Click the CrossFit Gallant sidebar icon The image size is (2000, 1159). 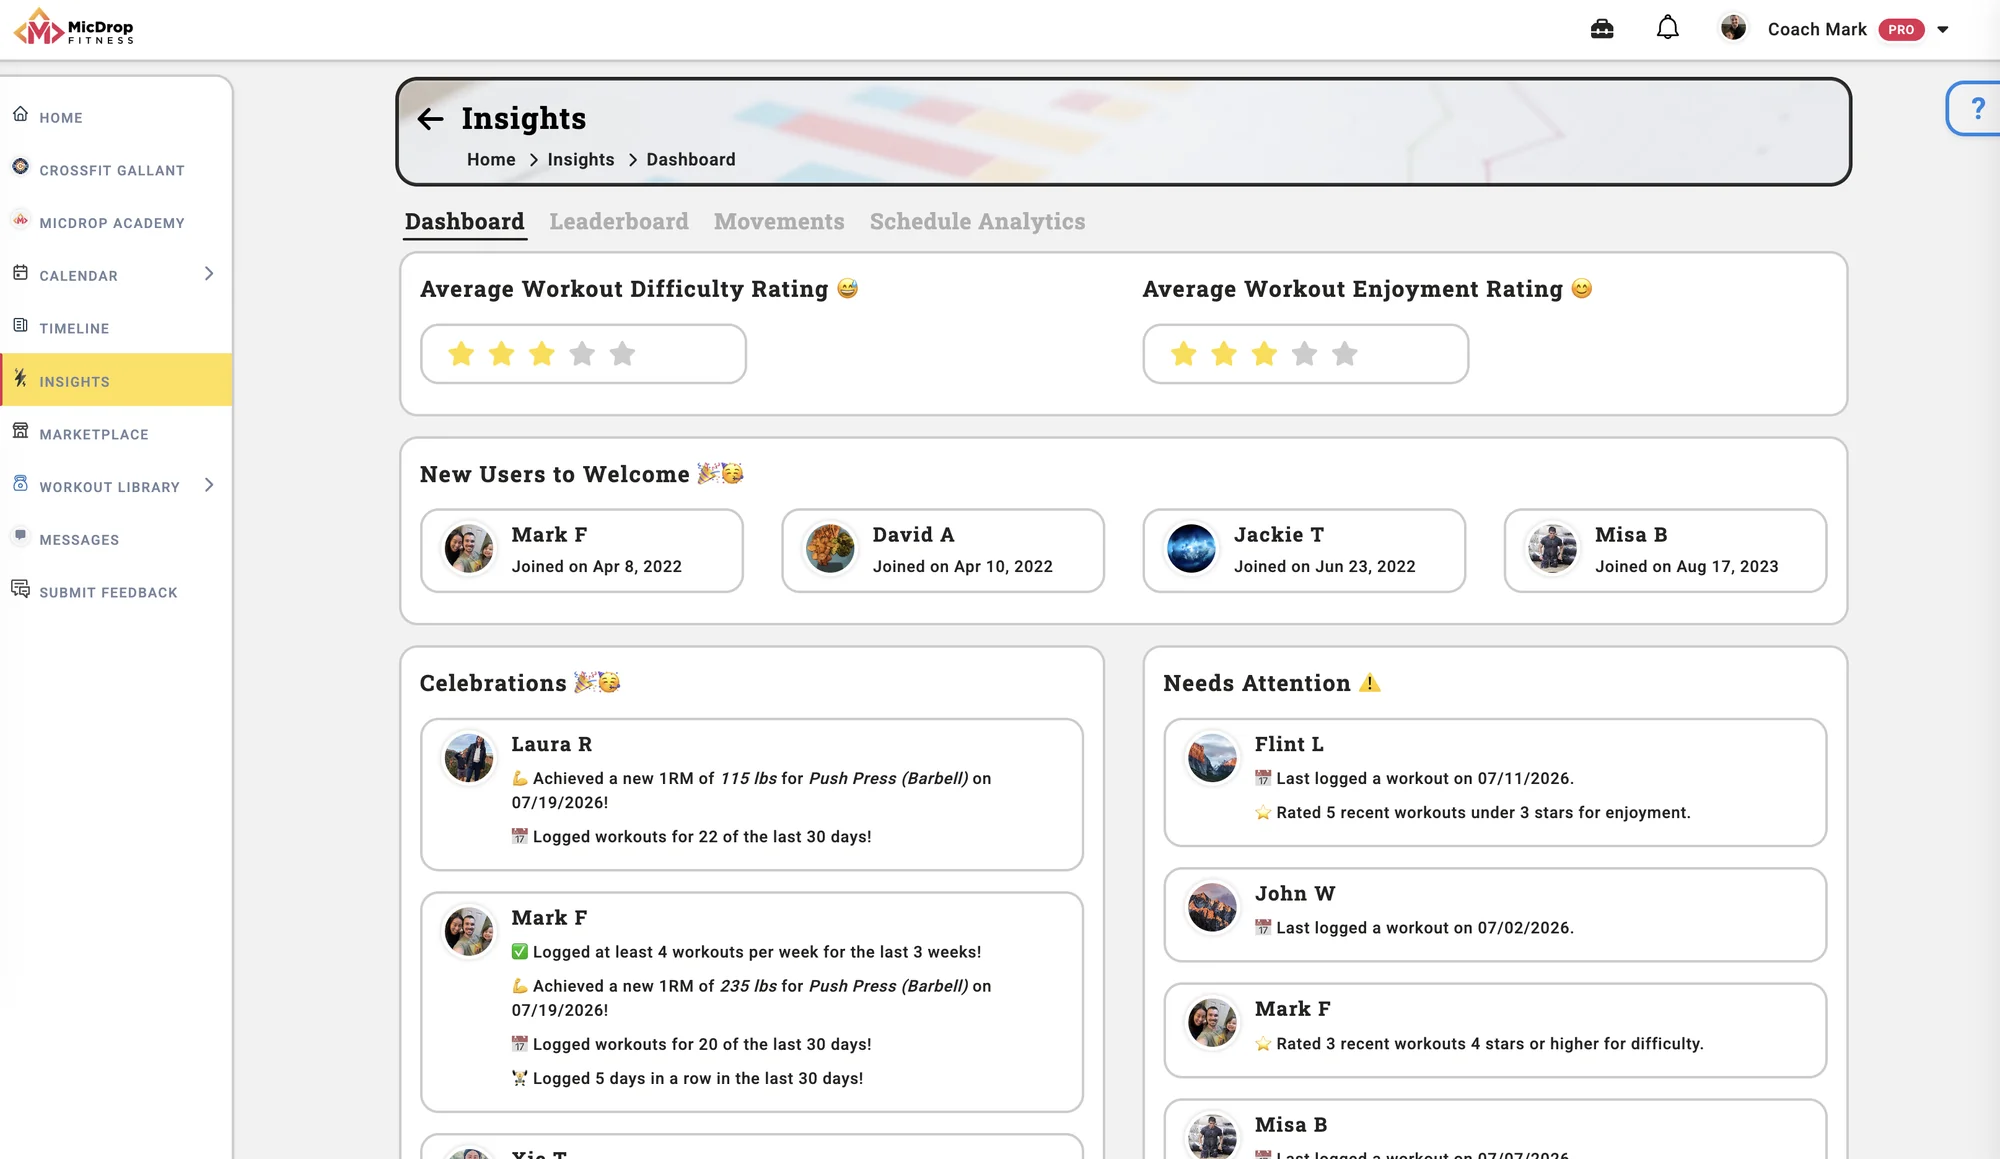(20, 166)
